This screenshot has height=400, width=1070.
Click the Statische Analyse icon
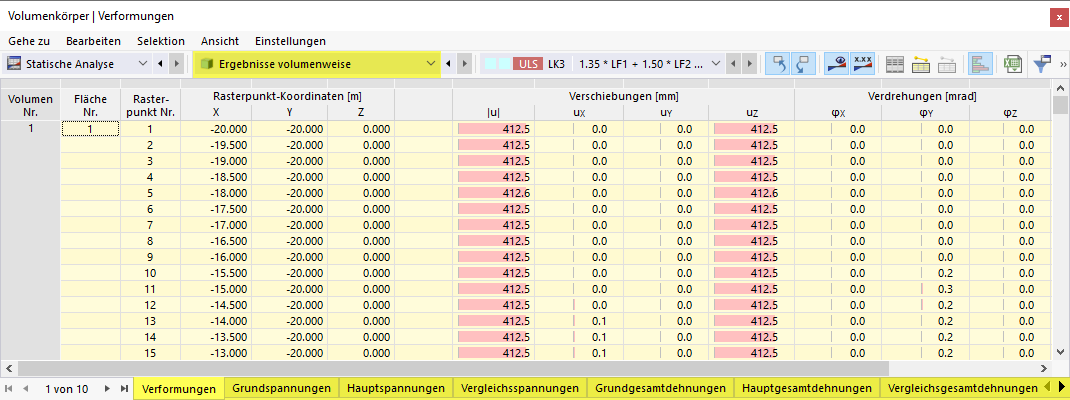pos(14,64)
